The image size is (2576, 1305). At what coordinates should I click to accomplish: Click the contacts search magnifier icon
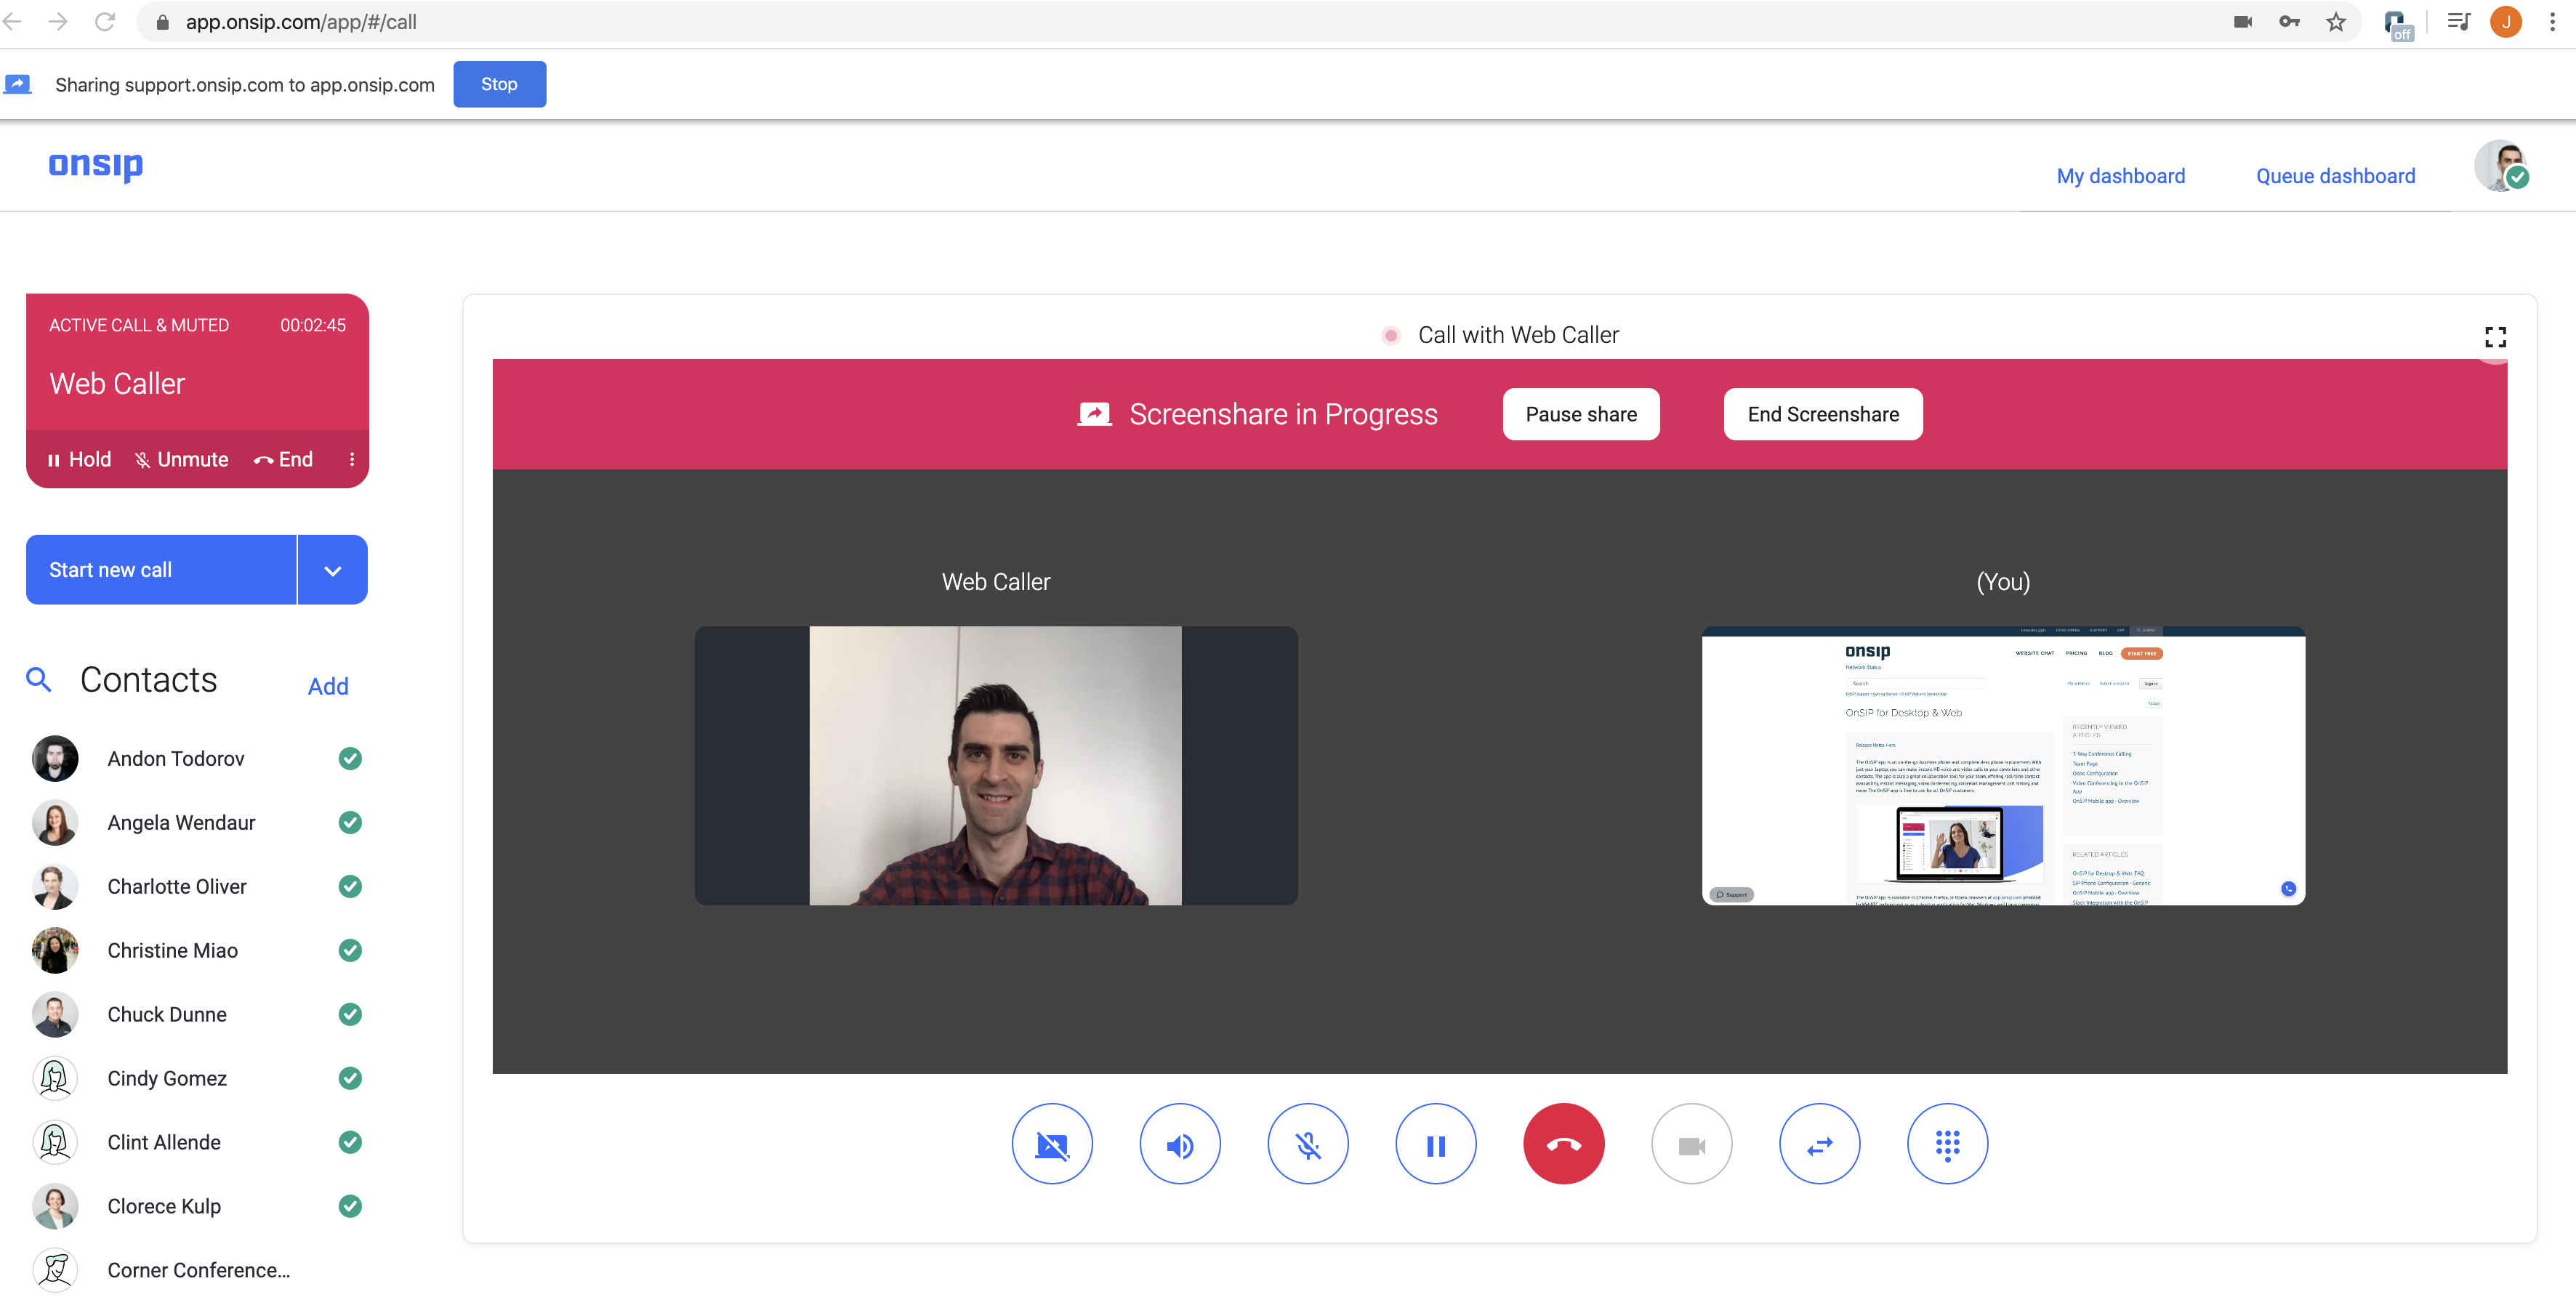pyautogui.click(x=39, y=680)
